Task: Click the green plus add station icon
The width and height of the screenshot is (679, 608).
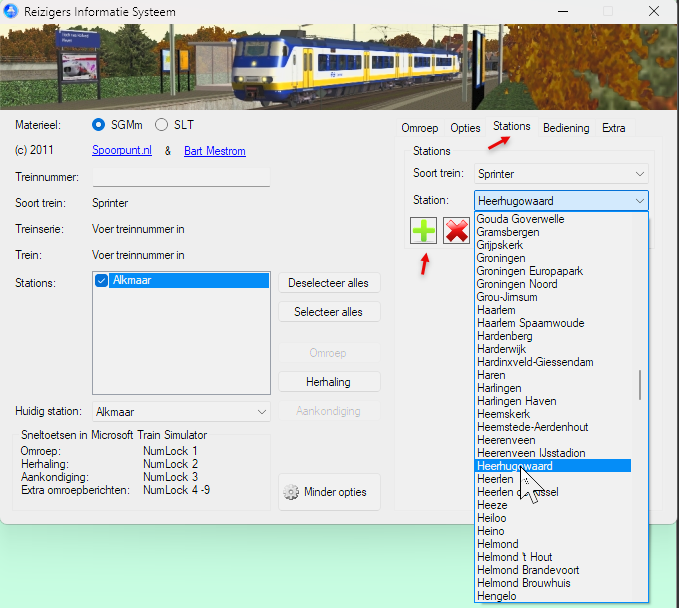Action: click(424, 231)
